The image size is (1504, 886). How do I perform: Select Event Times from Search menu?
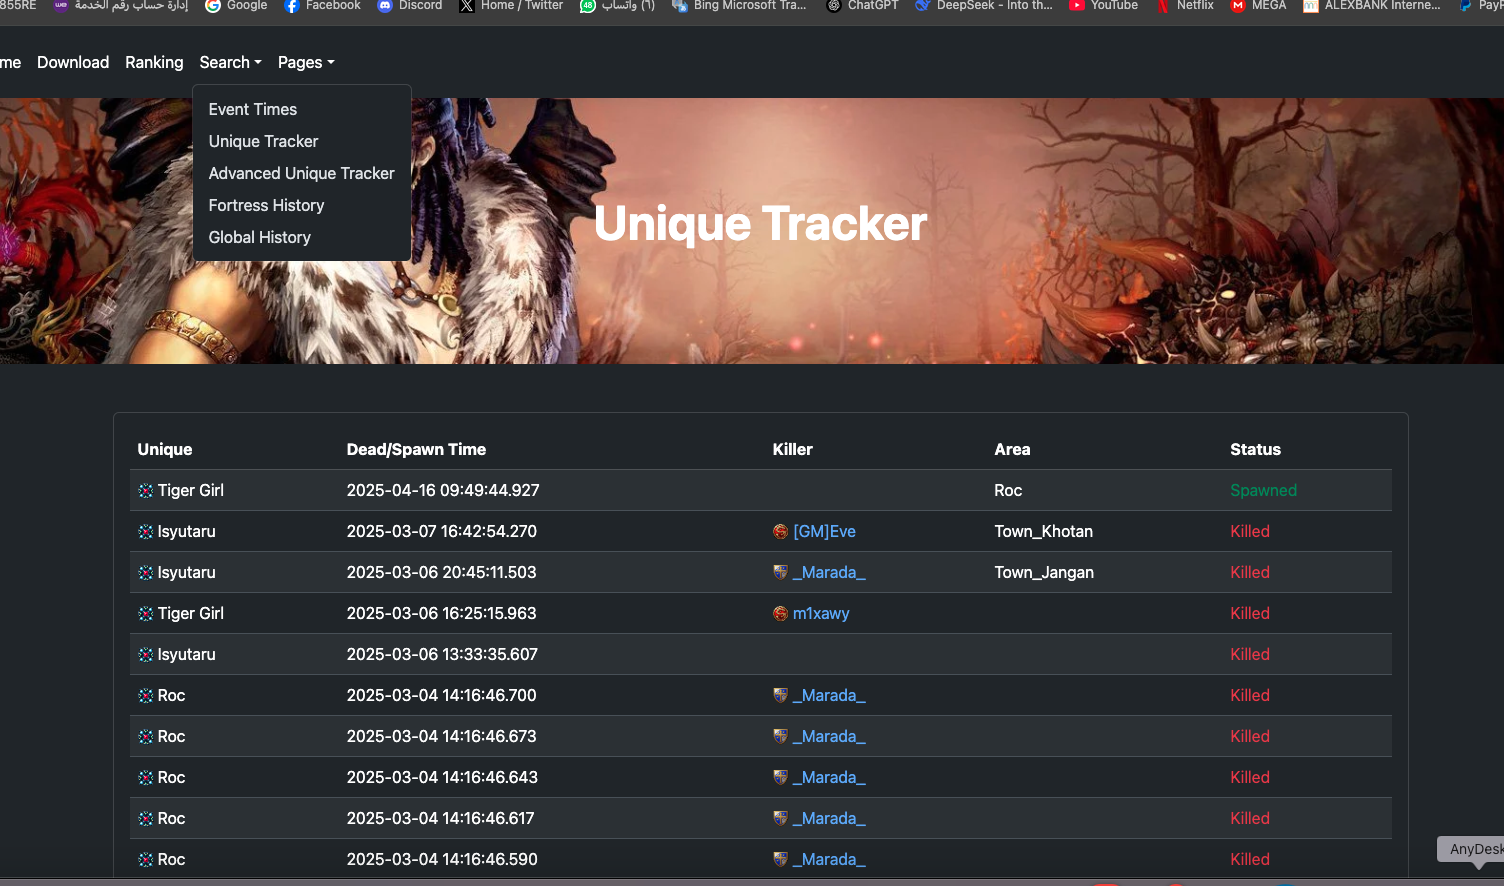tap(253, 109)
